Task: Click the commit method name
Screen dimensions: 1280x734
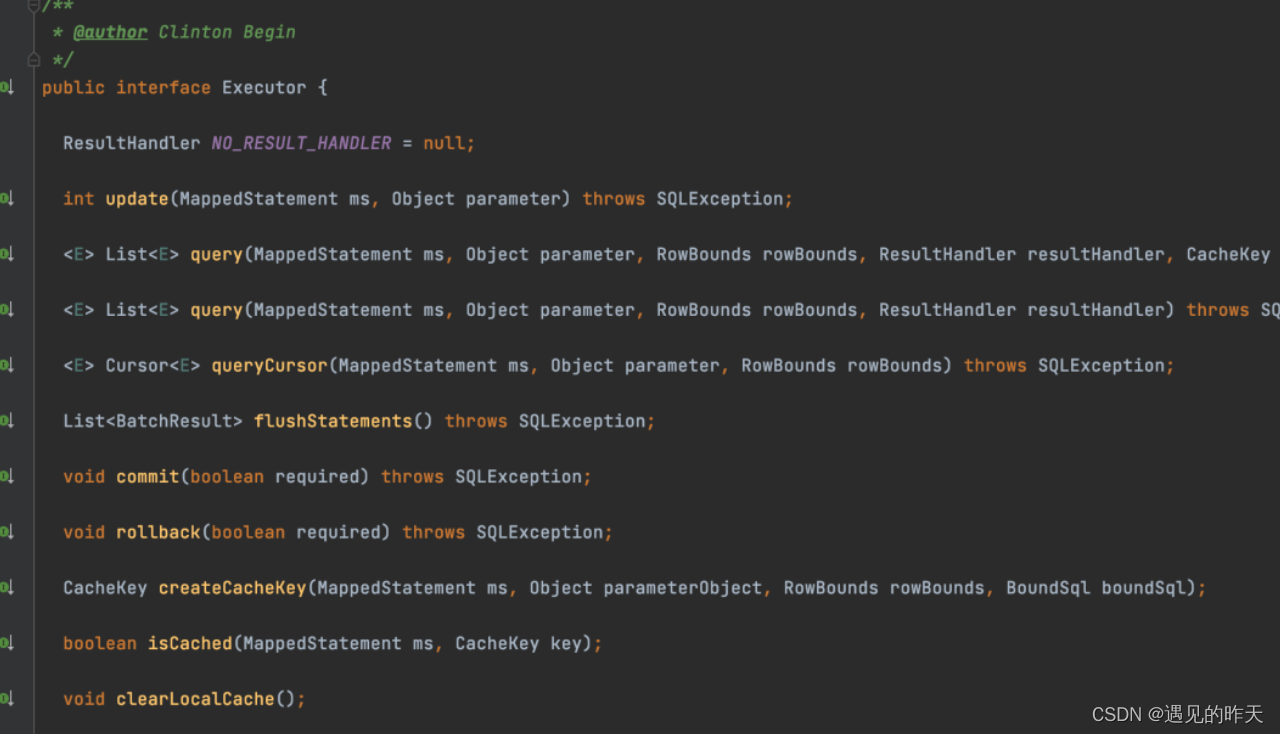Action: [148, 477]
